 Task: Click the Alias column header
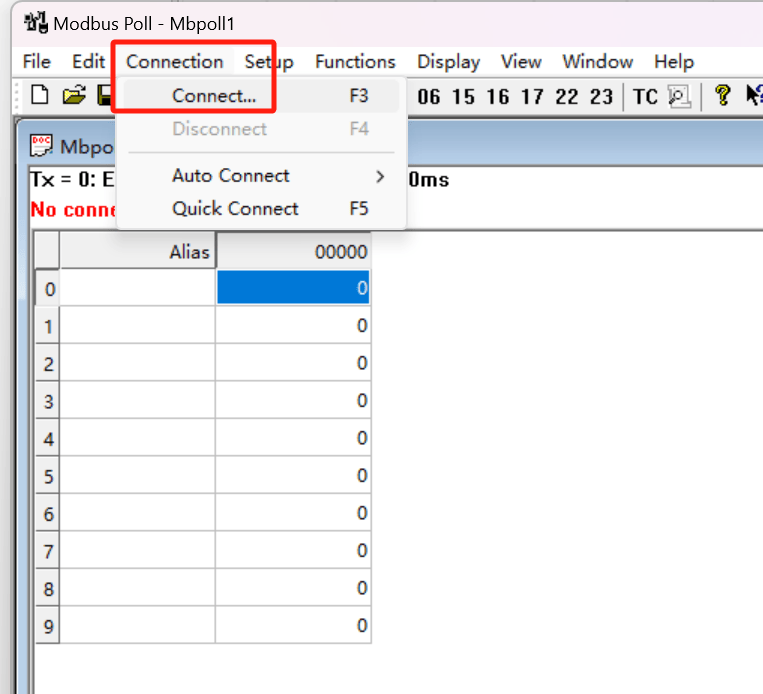(137, 251)
